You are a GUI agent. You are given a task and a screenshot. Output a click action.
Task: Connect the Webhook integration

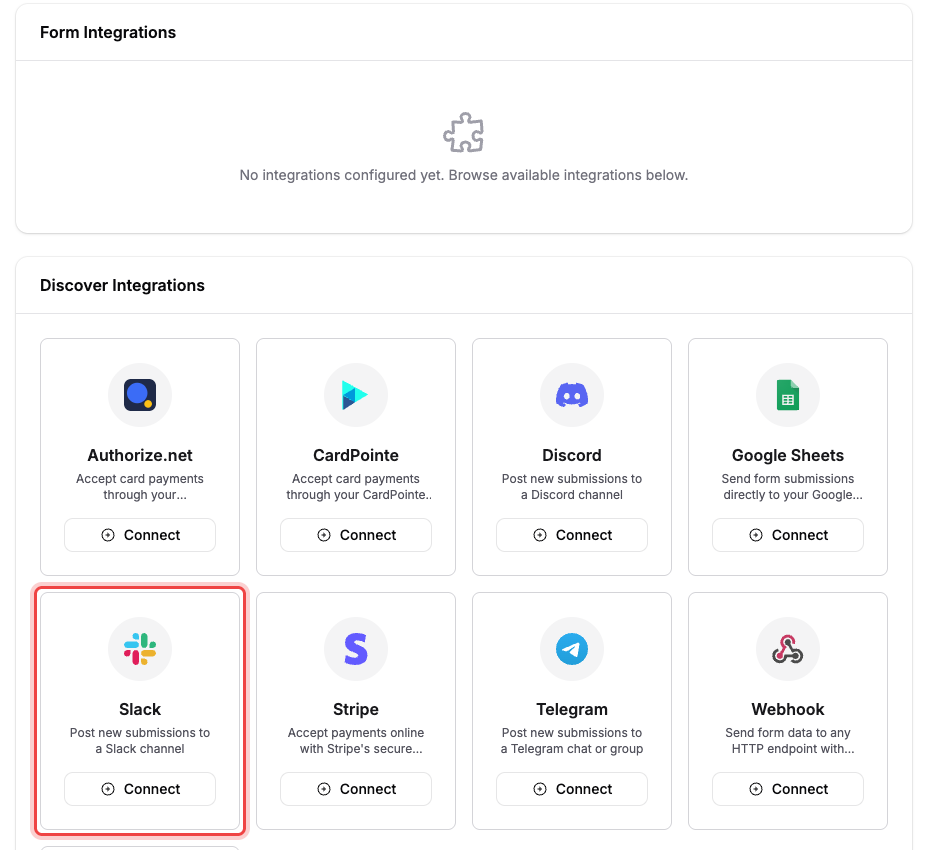pyautogui.click(x=788, y=789)
